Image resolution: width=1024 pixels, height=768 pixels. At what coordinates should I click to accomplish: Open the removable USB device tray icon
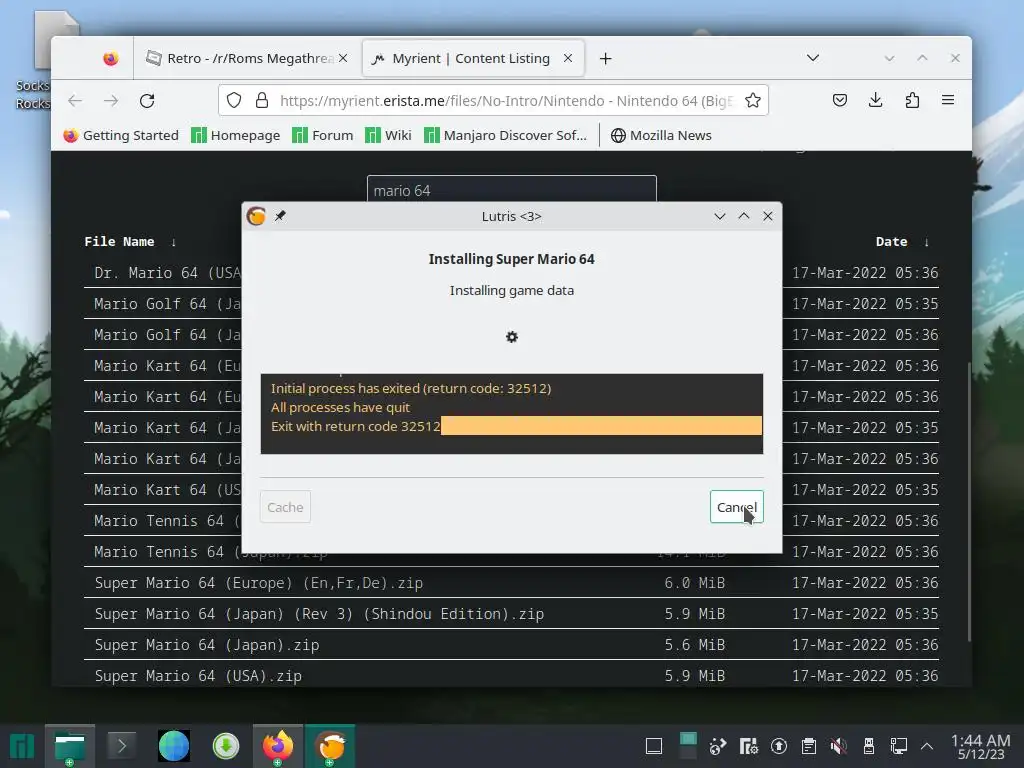[x=869, y=746]
